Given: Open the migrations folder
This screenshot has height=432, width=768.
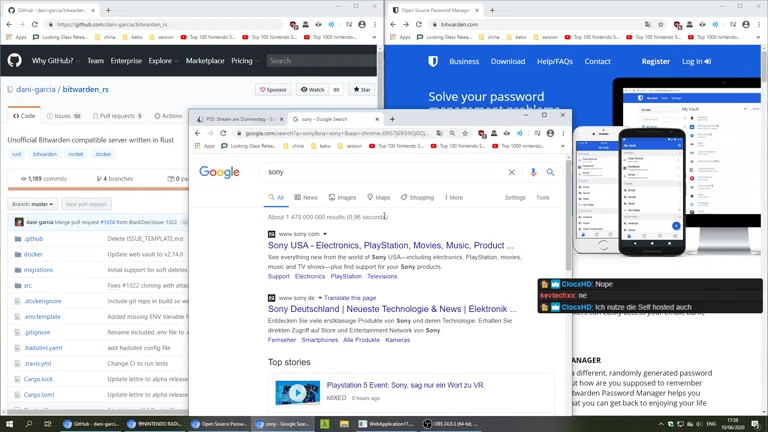Looking at the screenshot, I should (x=38, y=270).
